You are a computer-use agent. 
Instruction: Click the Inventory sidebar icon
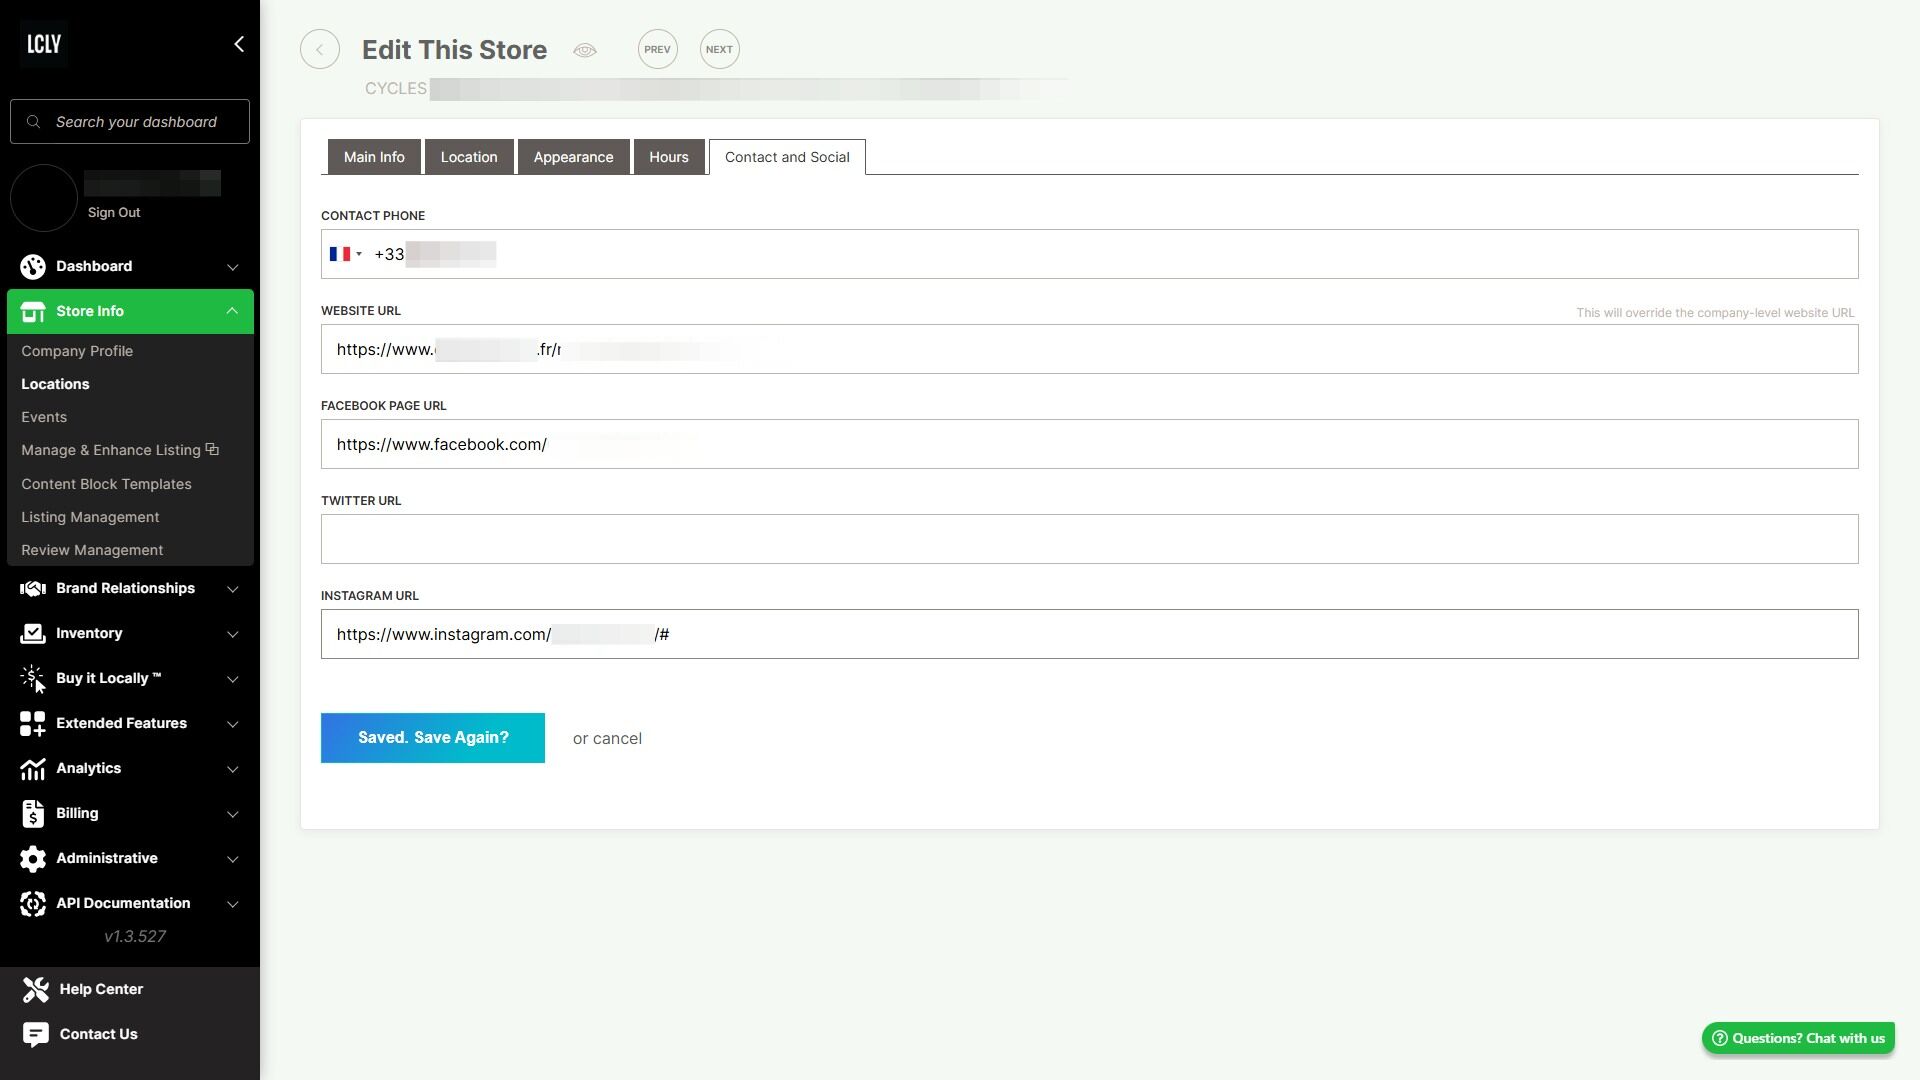(x=33, y=633)
